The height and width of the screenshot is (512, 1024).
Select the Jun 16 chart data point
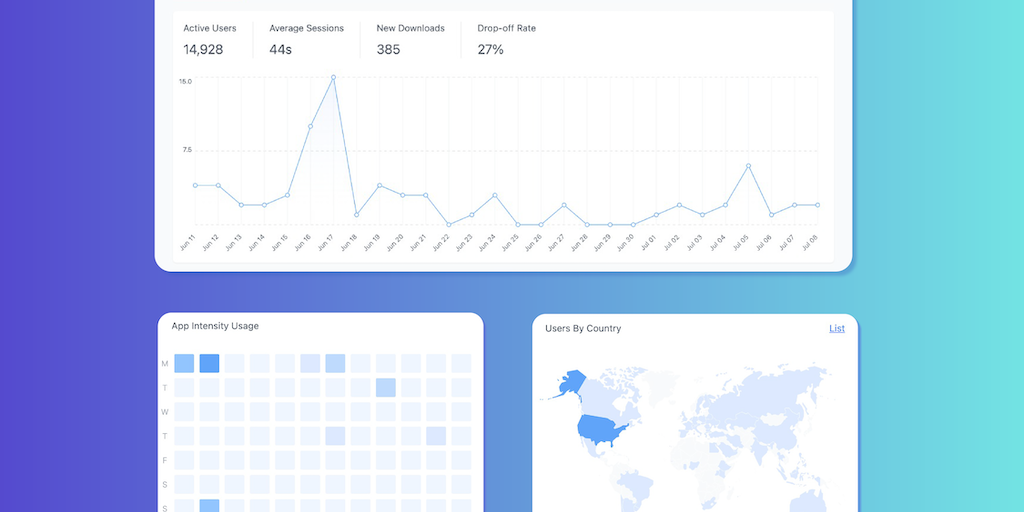pyautogui.click(x=310, y=126)
